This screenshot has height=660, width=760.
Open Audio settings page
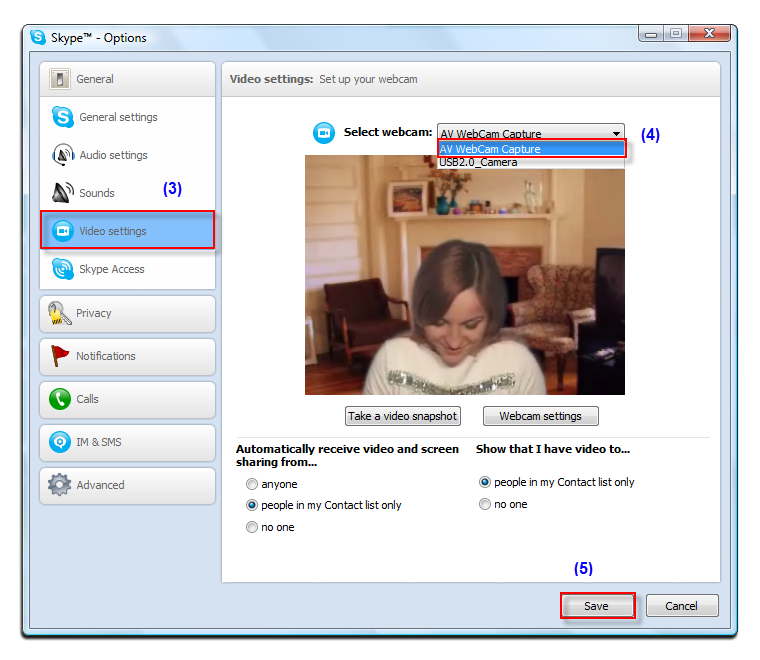point(127,155)
